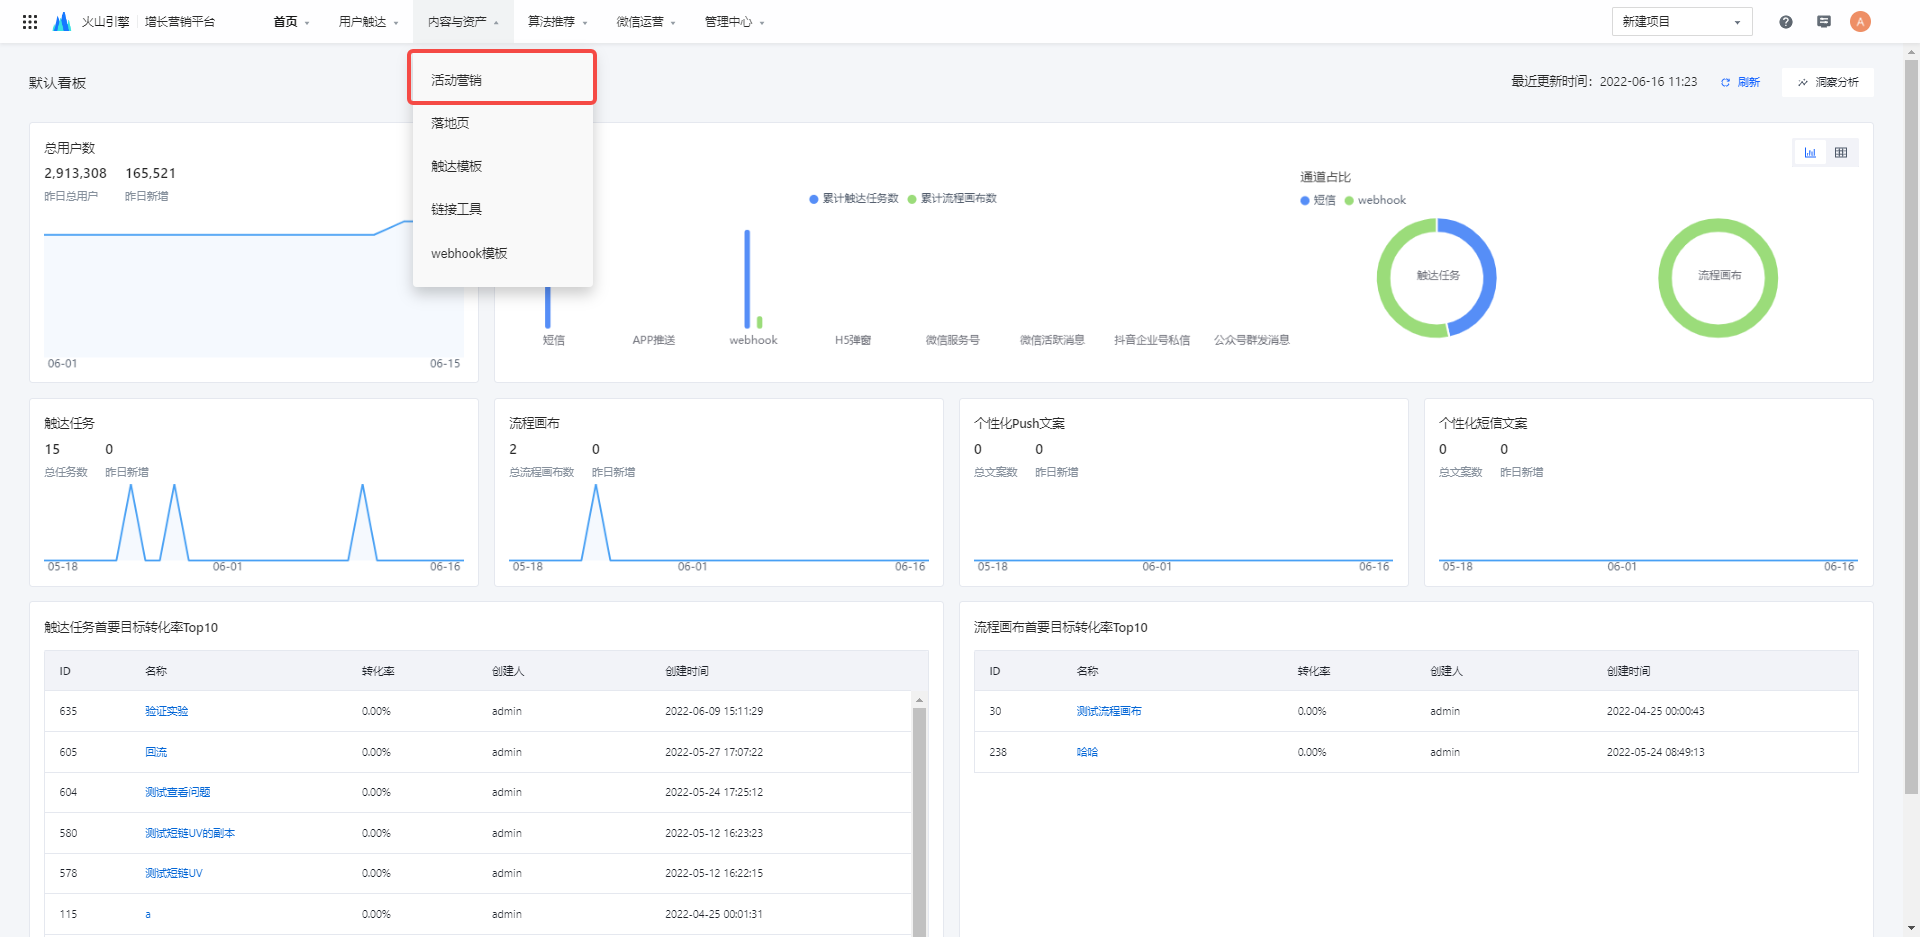Expand the 用户触达 menu

point(369,21)
